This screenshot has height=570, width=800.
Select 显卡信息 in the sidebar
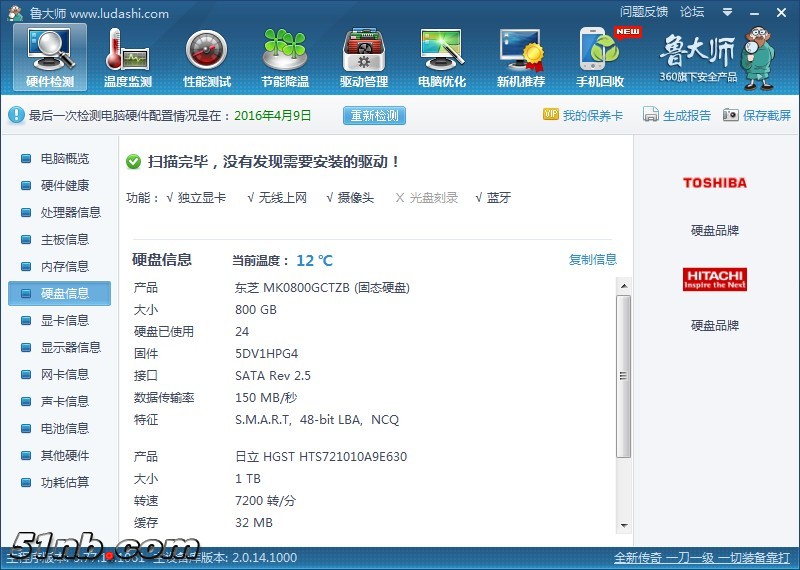tap(64, 320)
